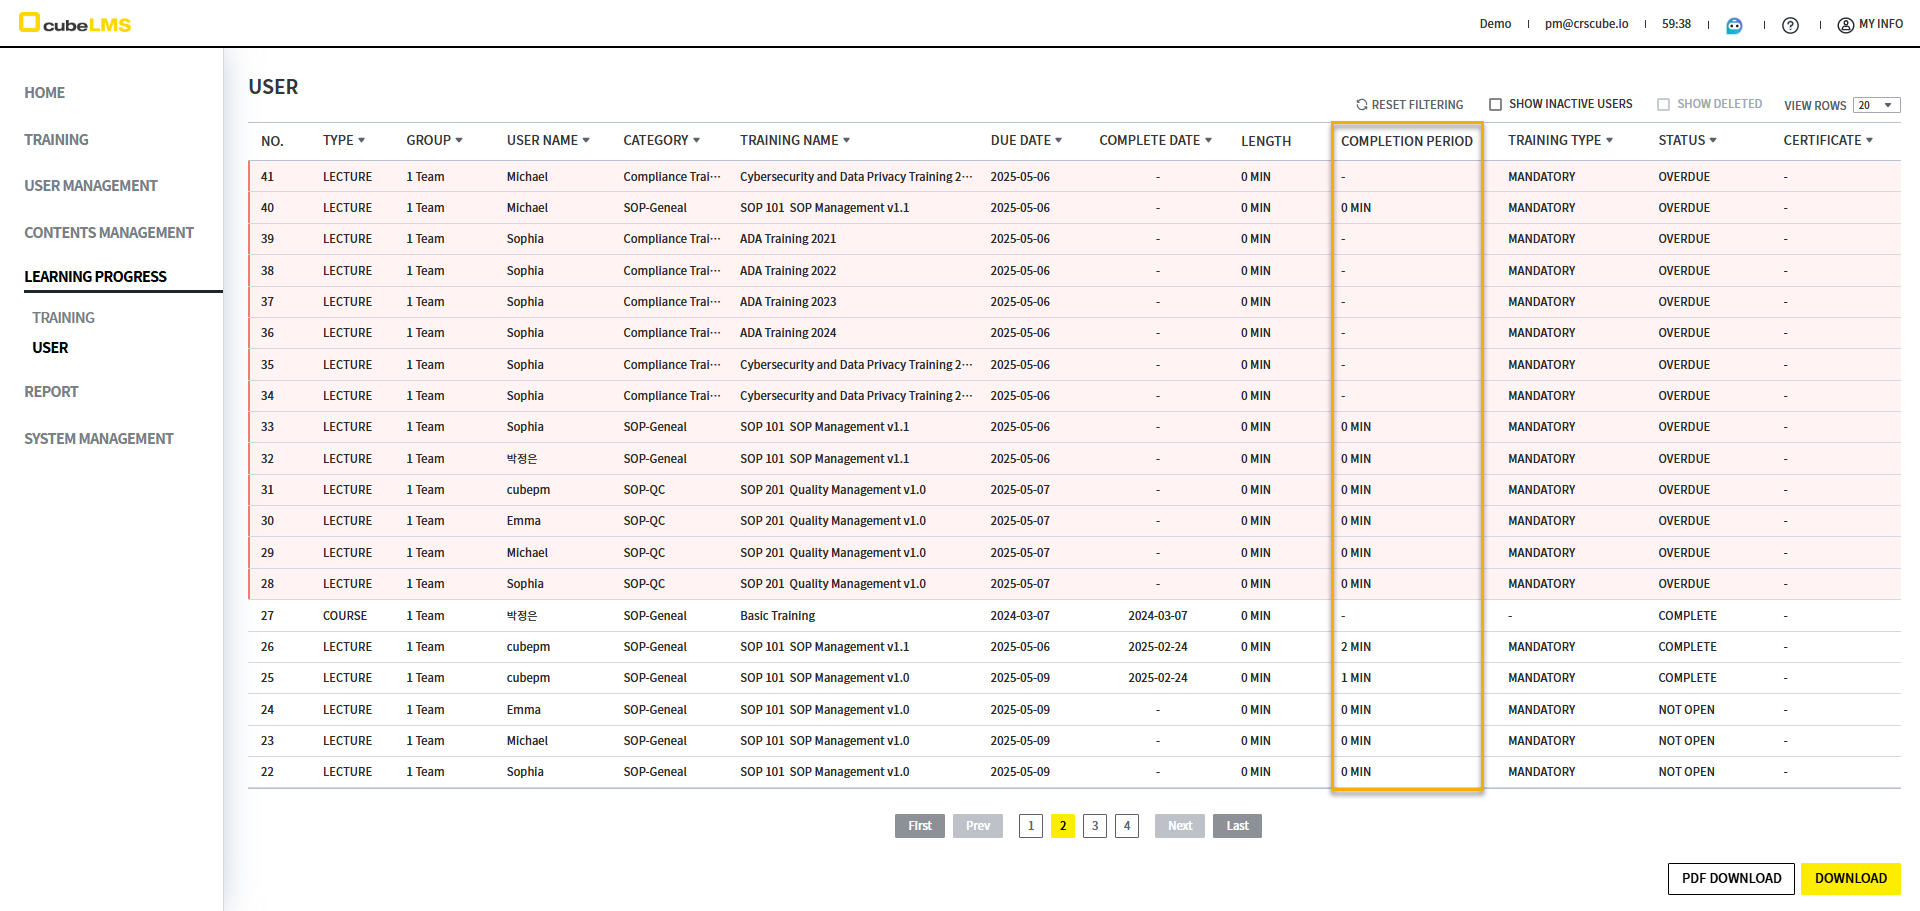Expand the Status column filter
The height and width of the screenshot is (911, 1920).
[x=1713, y=141]
